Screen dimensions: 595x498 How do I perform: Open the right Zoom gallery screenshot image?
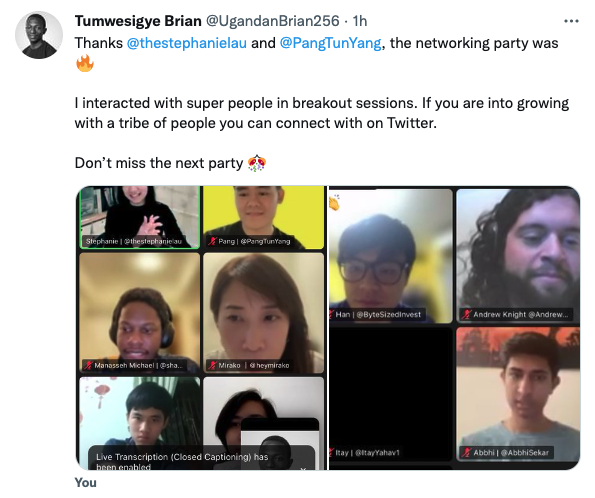[x=454, y=328]
